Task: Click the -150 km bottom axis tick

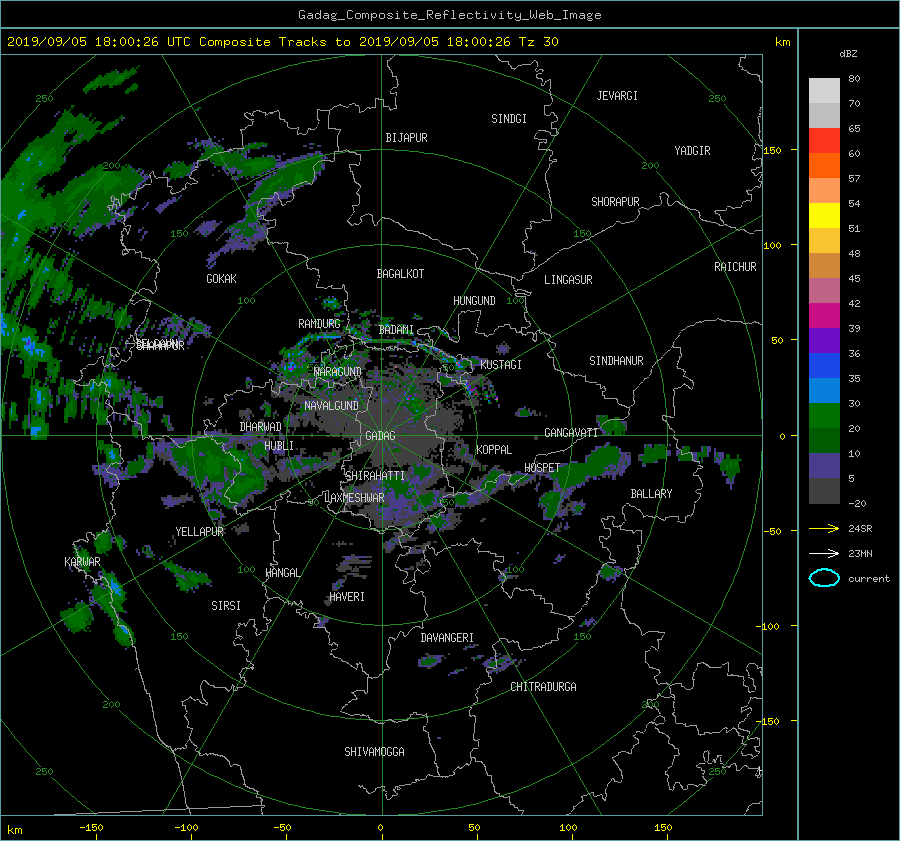Action: [91, 827]
